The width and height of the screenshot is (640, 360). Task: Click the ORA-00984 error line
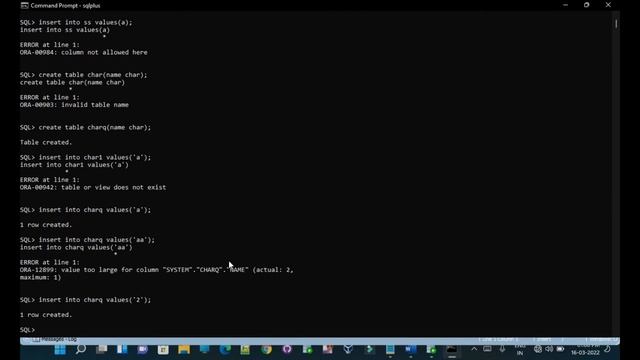(x=84, y=52)
